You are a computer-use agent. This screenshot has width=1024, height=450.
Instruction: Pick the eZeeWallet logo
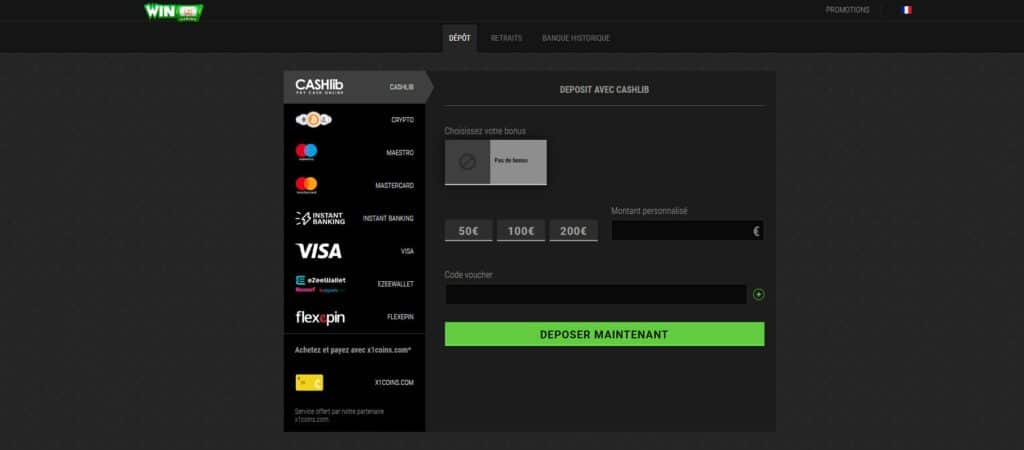coord(320,284)
